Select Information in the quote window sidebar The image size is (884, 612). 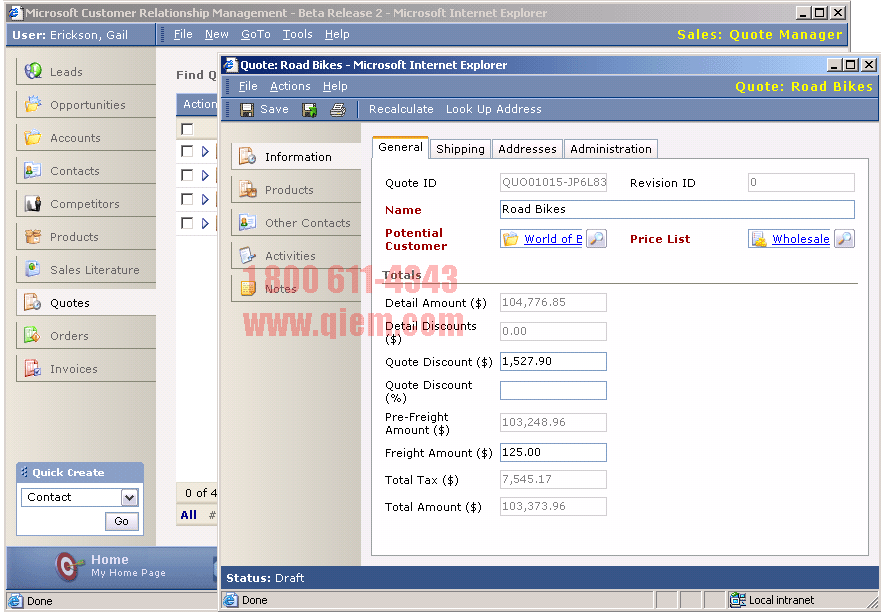pos(296,157)
